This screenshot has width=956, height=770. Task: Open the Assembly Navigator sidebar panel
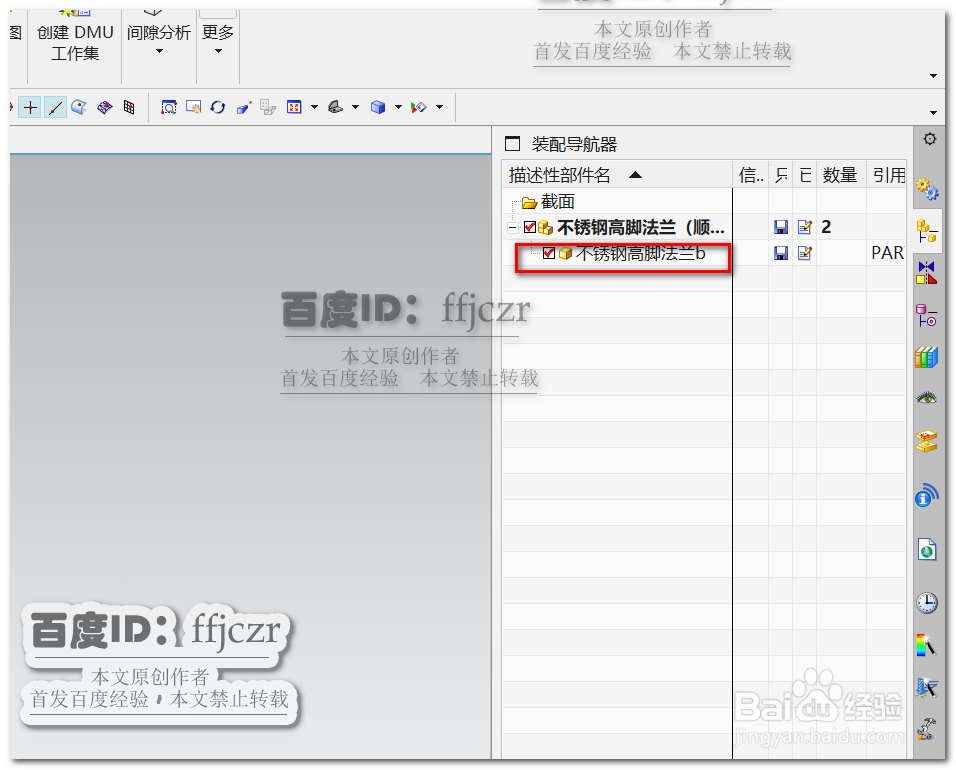tap(928, 231)
